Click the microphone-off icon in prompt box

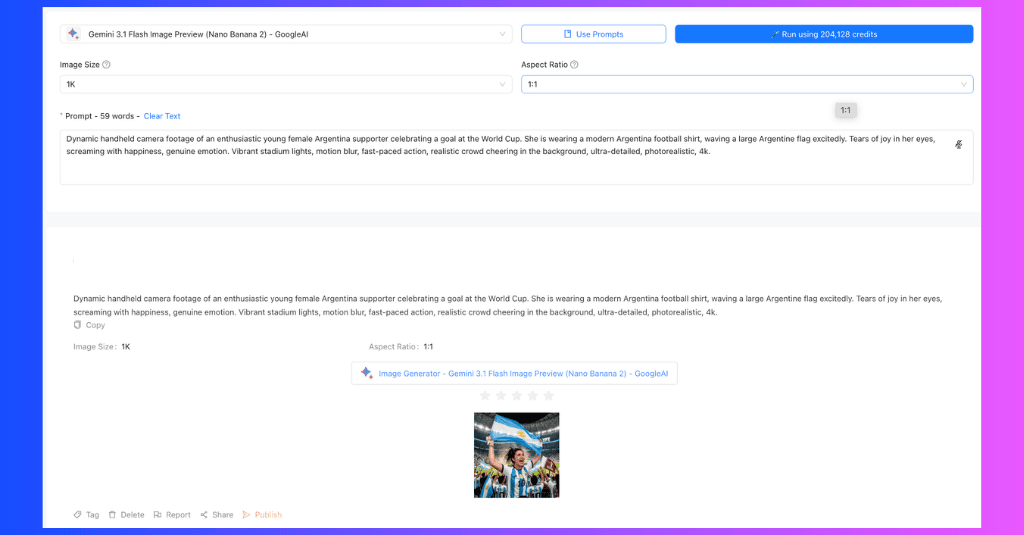point(958,144)
